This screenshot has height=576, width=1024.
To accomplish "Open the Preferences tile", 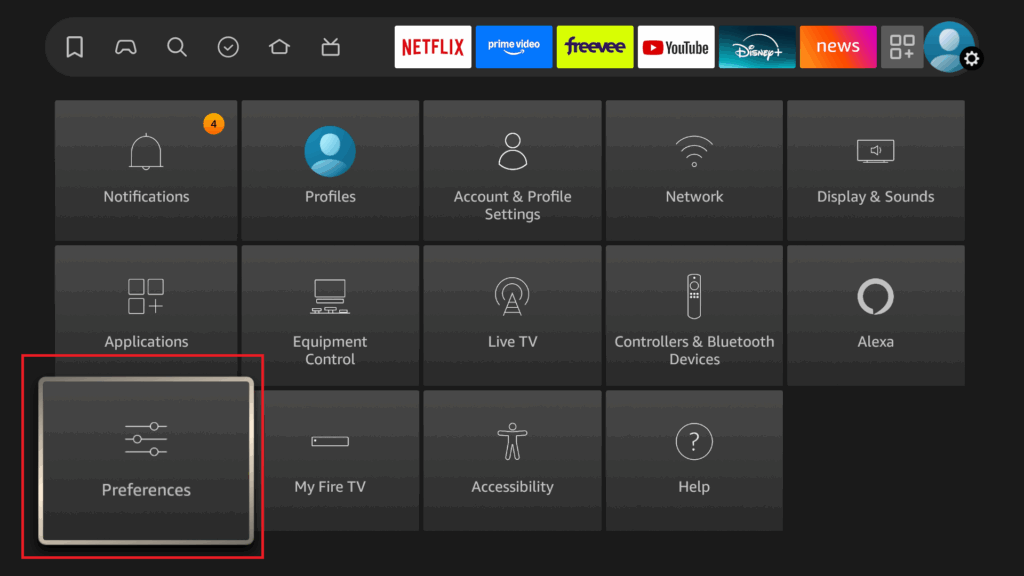I will pos(146,460).
